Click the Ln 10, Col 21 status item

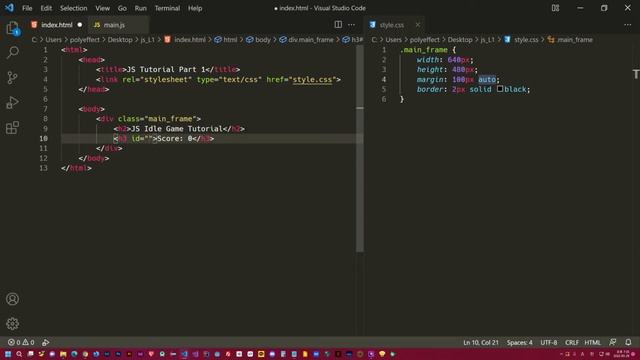pos(481,342)
